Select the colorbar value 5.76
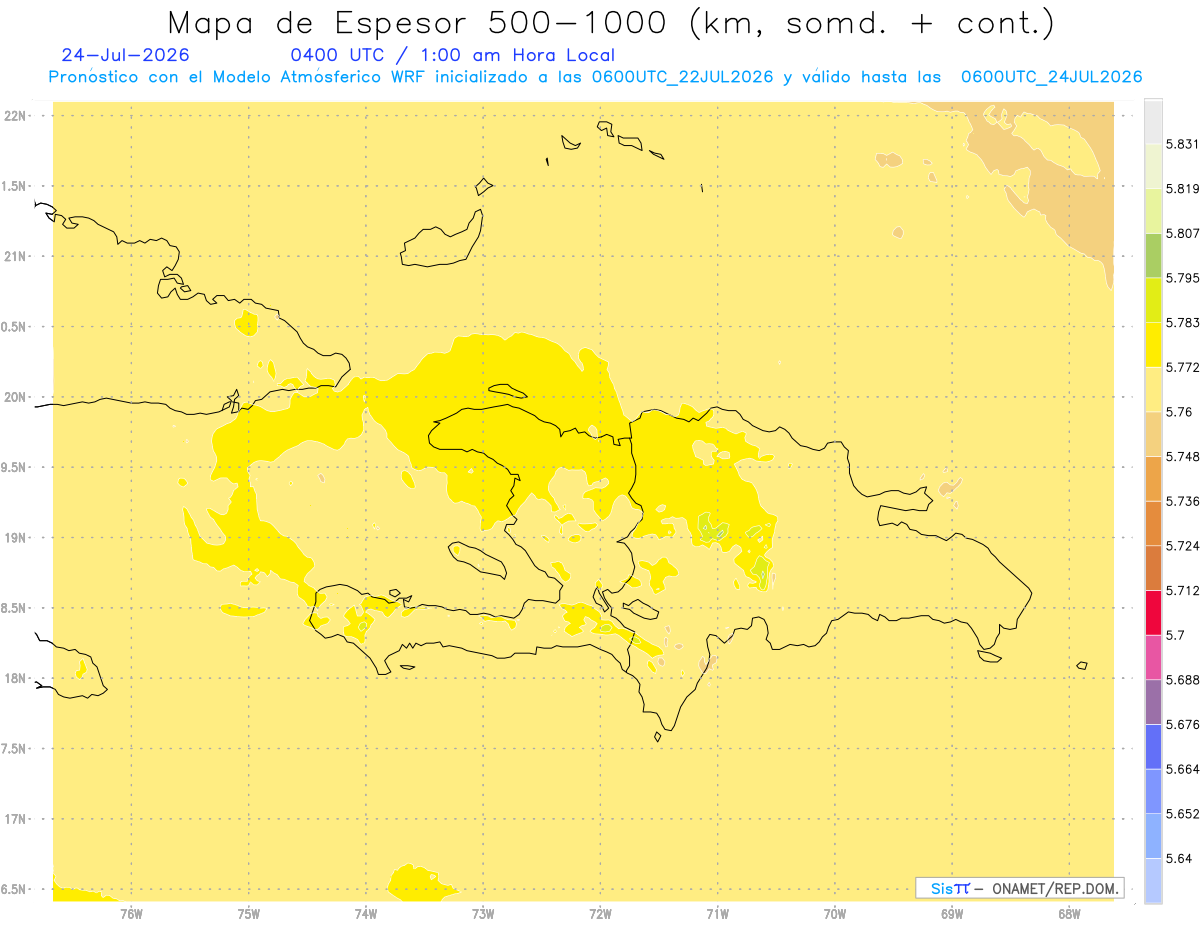Screen dimensions: 1200x927 1179,412
